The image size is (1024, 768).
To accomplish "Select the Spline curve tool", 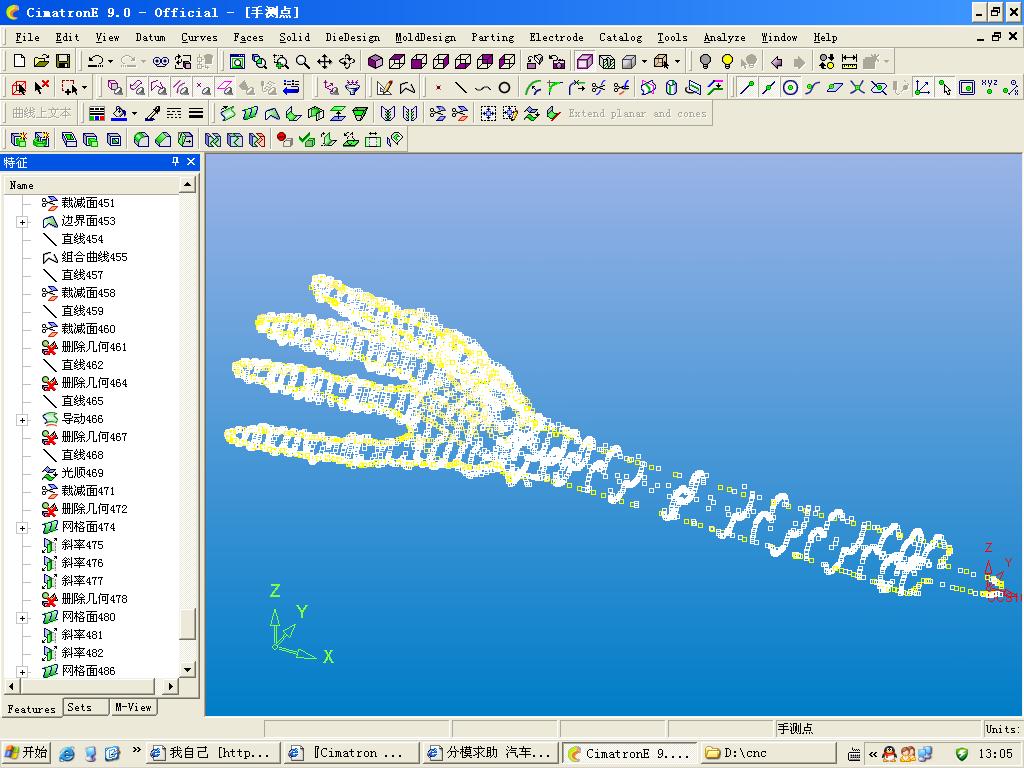I will click(483, 88).
